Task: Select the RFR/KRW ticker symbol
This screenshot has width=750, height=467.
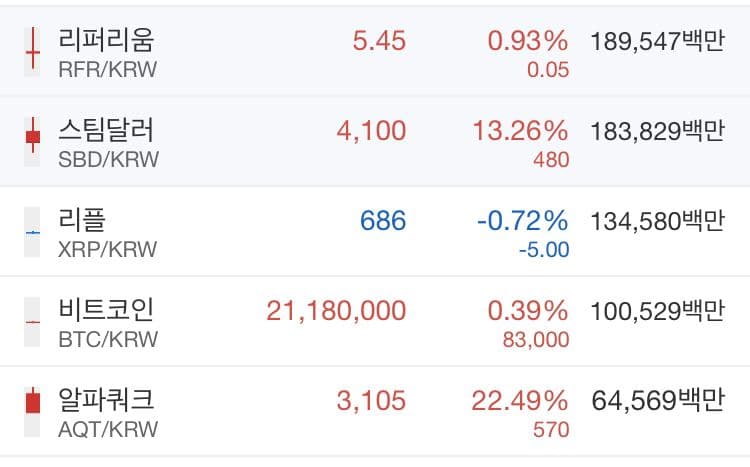Action: click(x=108, y=69)
